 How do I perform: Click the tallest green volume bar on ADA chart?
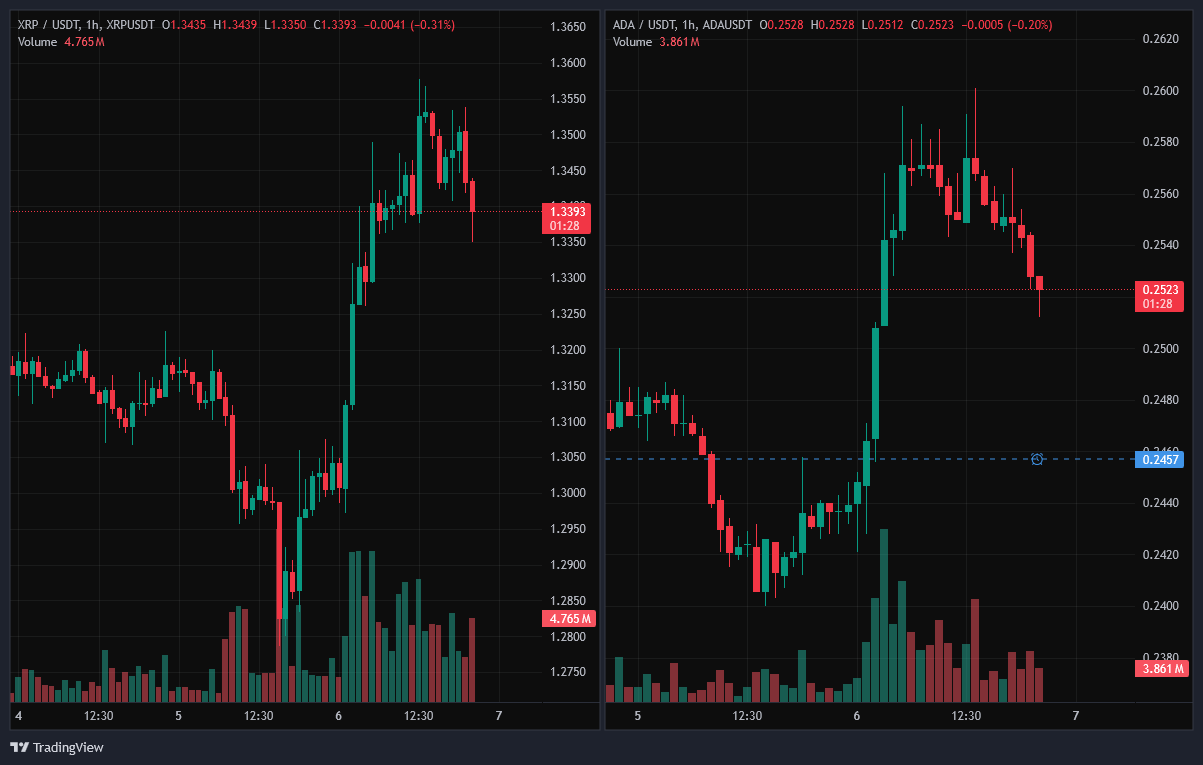pos(884,616)
